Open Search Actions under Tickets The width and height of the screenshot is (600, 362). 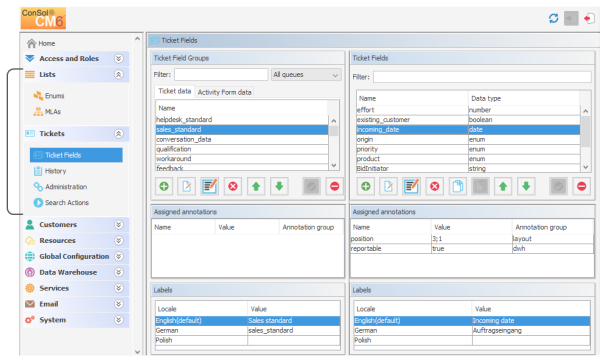(x=61, y=202)
